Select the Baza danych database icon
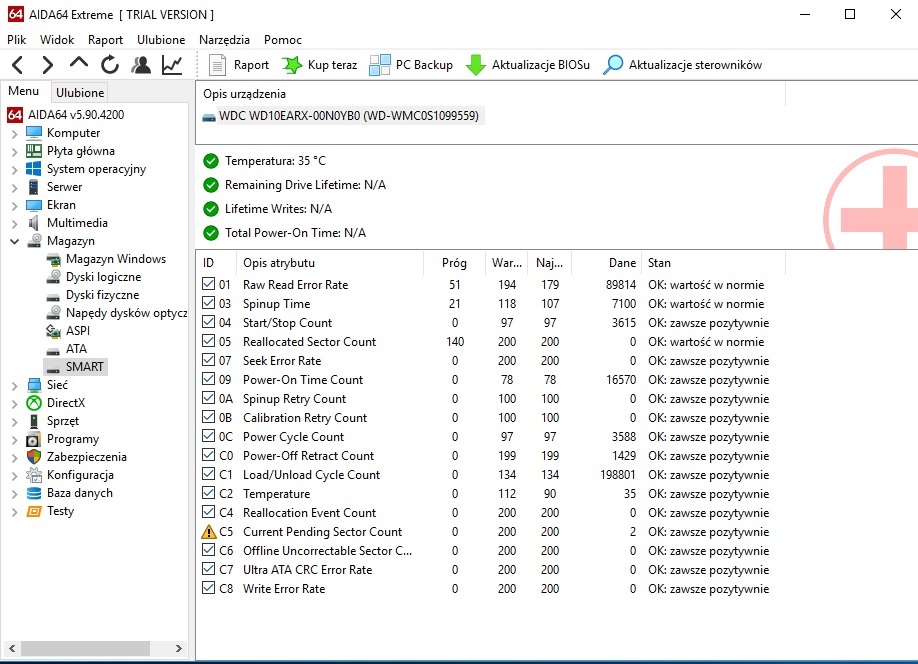Viewport: 918px width, 664px height. [34, 493]
